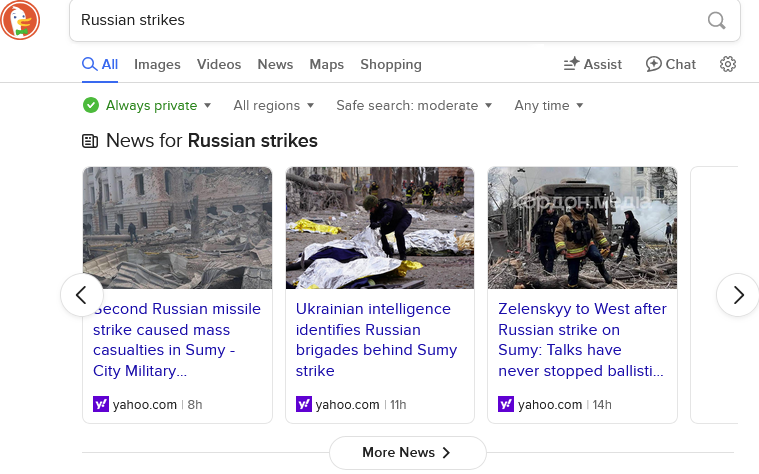The image size is (759, 474).
Task: Click Yahoo icon on the 11h article
Action: [x=304, y=404]
